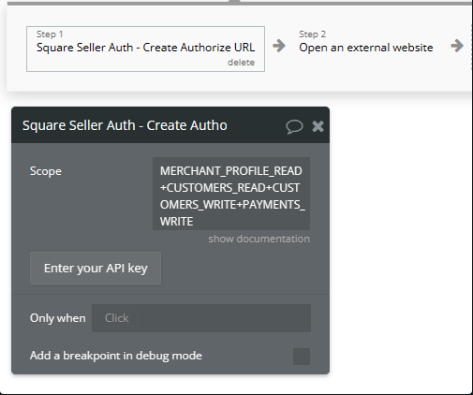Click the empty right side of Only when box
The width and height of the screenshot is (473, 395).
point(224,318)
